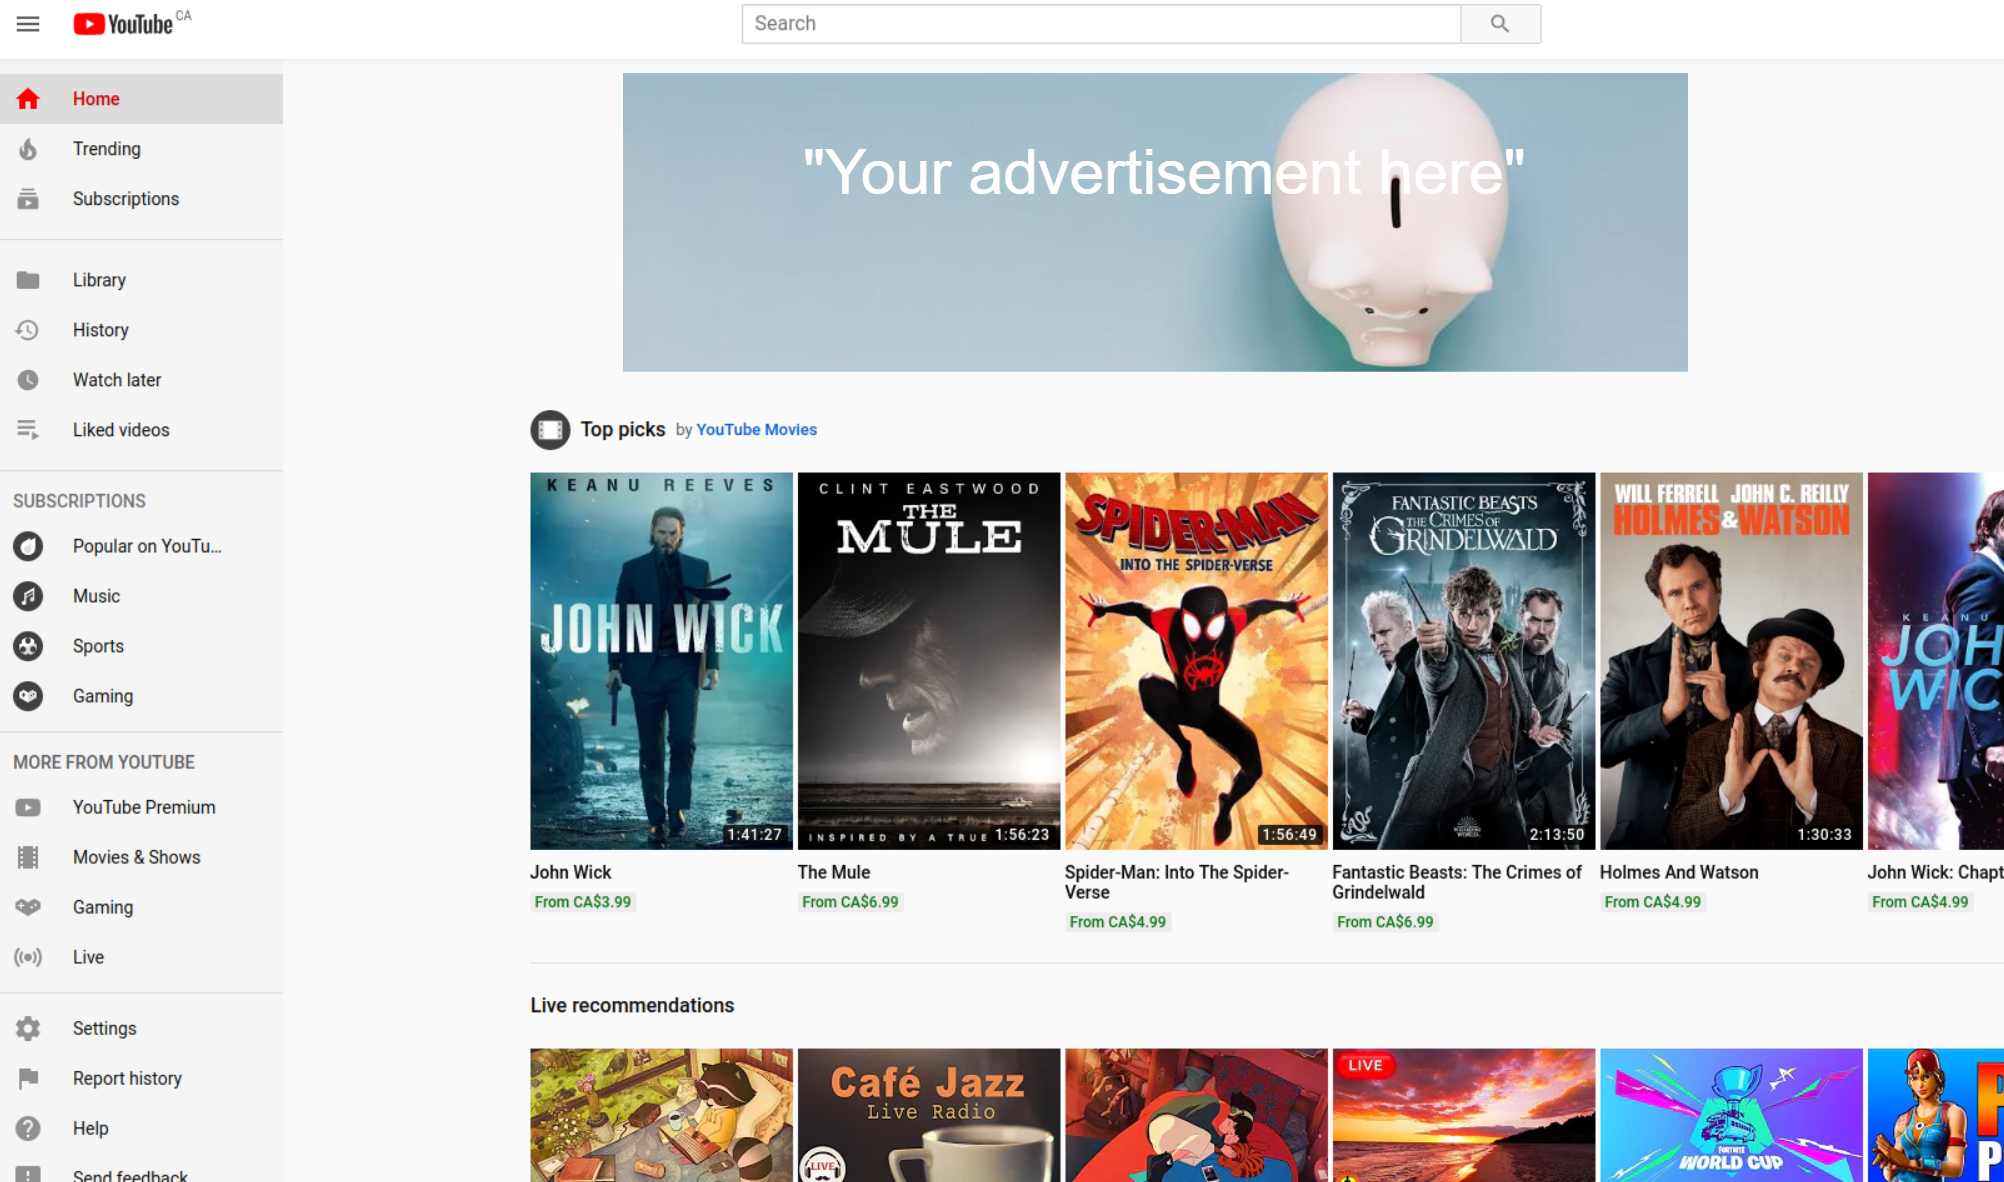Click the Sports channel ball icon
This screenshot has height=1182, width=2004.
28,646
